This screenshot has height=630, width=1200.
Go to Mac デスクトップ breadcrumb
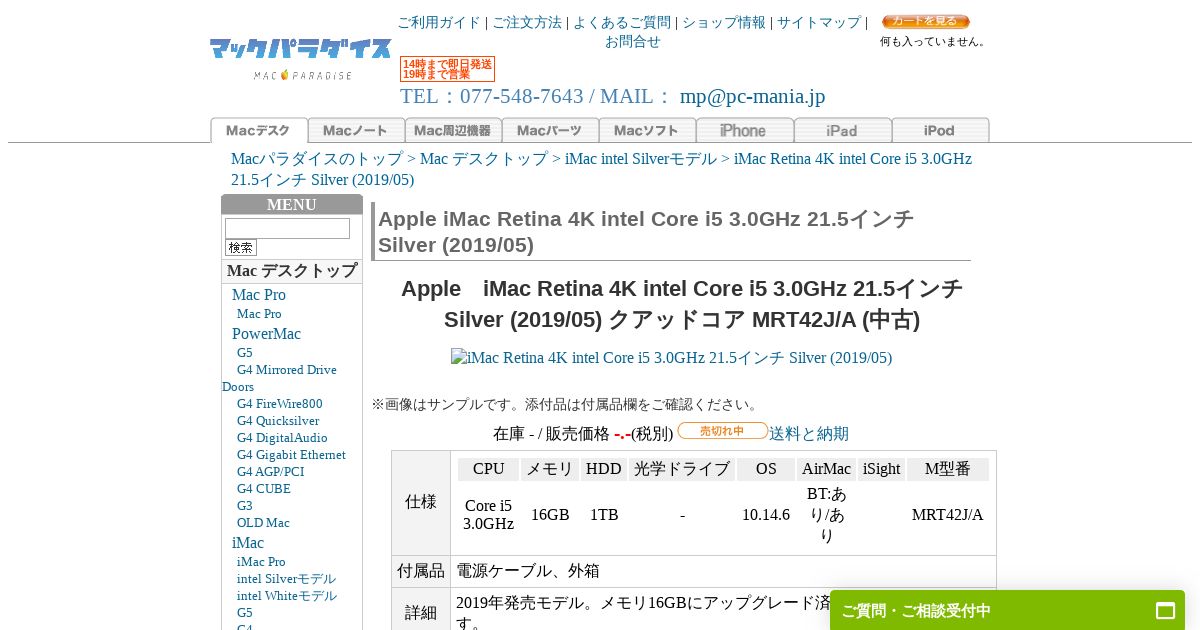pos(484,158)
